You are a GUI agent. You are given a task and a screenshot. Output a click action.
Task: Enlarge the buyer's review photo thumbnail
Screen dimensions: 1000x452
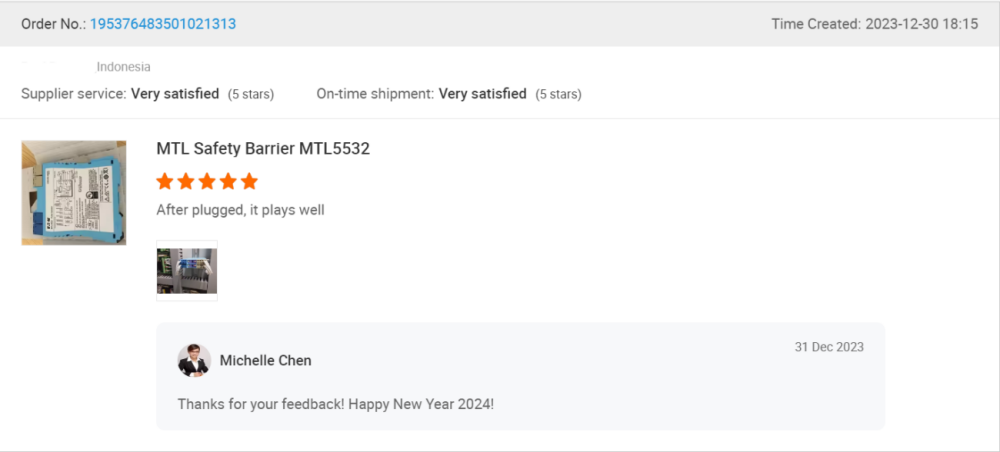187,270
